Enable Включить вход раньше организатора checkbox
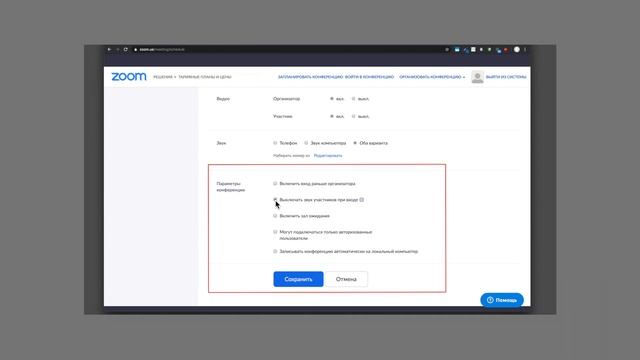The width and height of the screenshot is (640, 360). click(275, 184)
